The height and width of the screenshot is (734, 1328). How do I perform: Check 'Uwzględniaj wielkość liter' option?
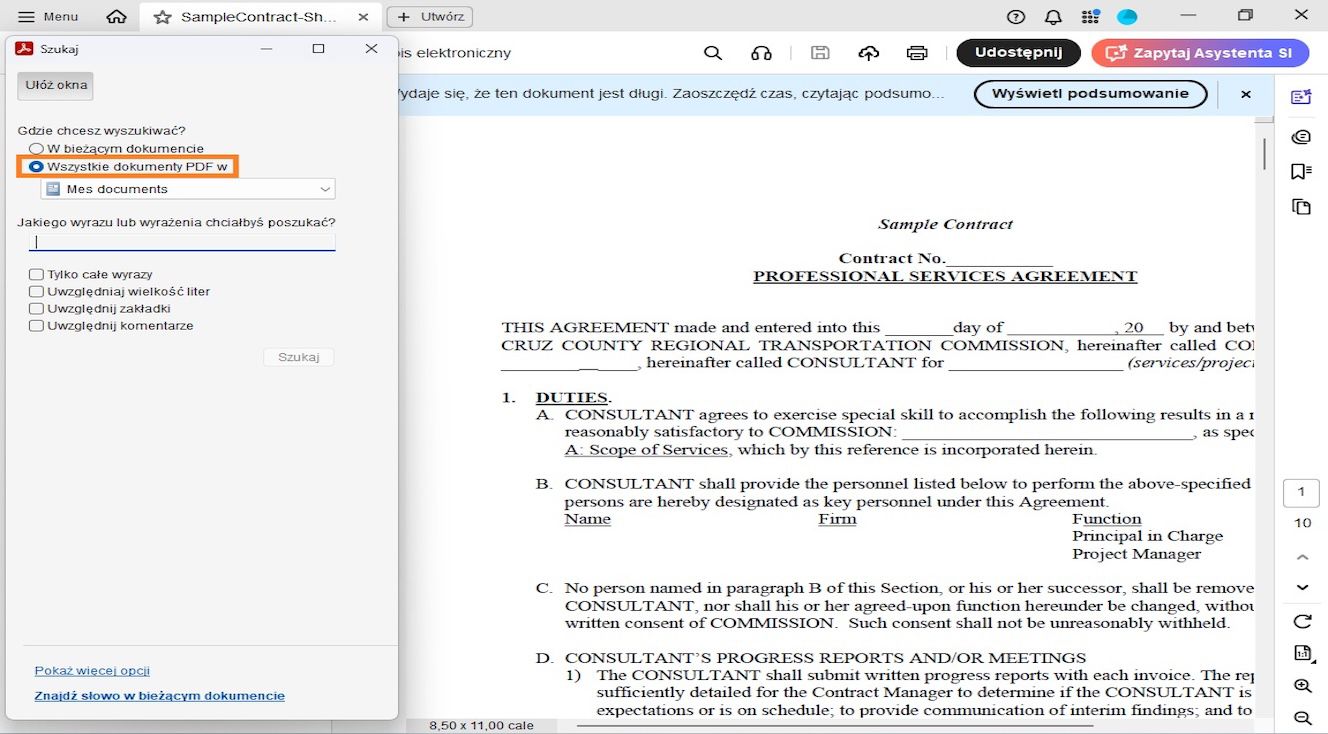[36, 290]
